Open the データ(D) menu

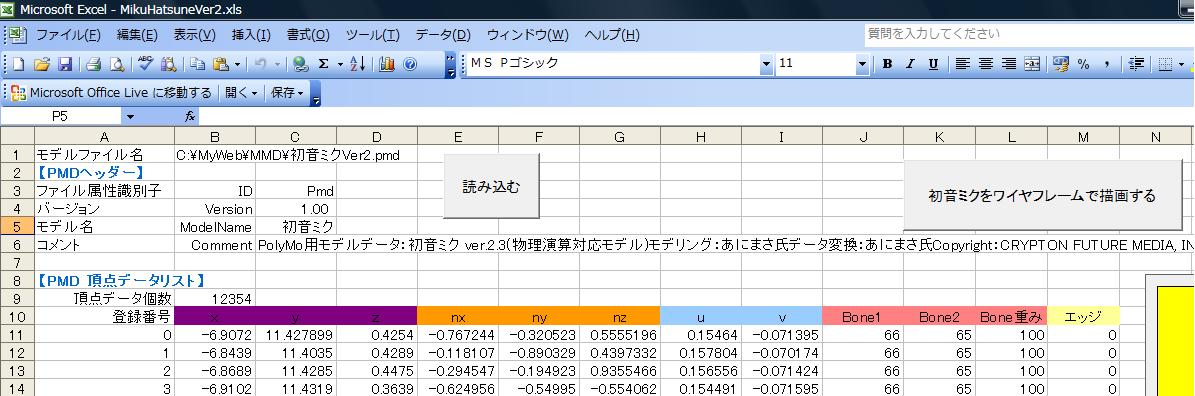coord(443,35)
